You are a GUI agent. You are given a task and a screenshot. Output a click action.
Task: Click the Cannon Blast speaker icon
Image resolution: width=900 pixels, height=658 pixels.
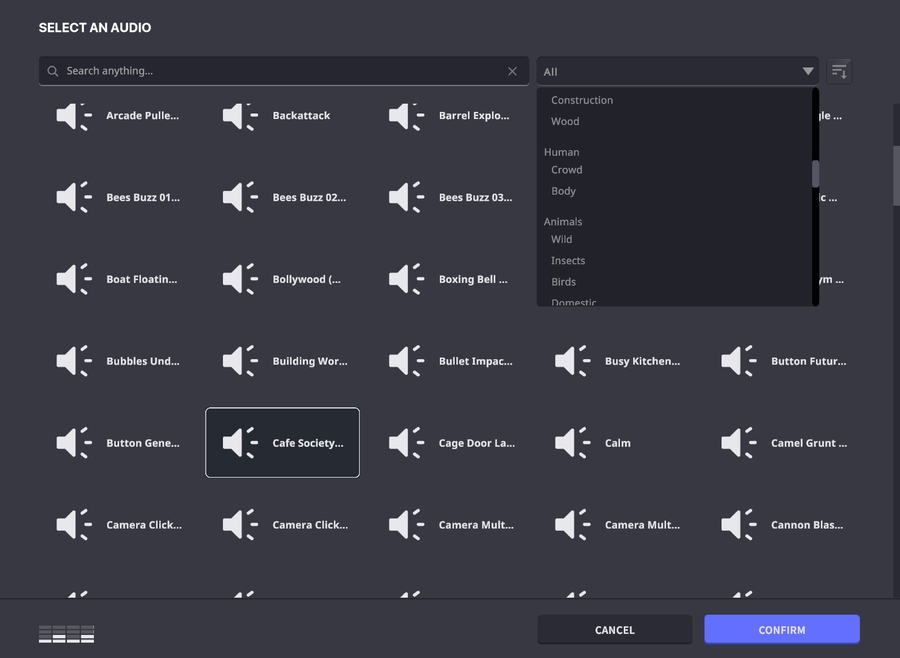(738, 525)
